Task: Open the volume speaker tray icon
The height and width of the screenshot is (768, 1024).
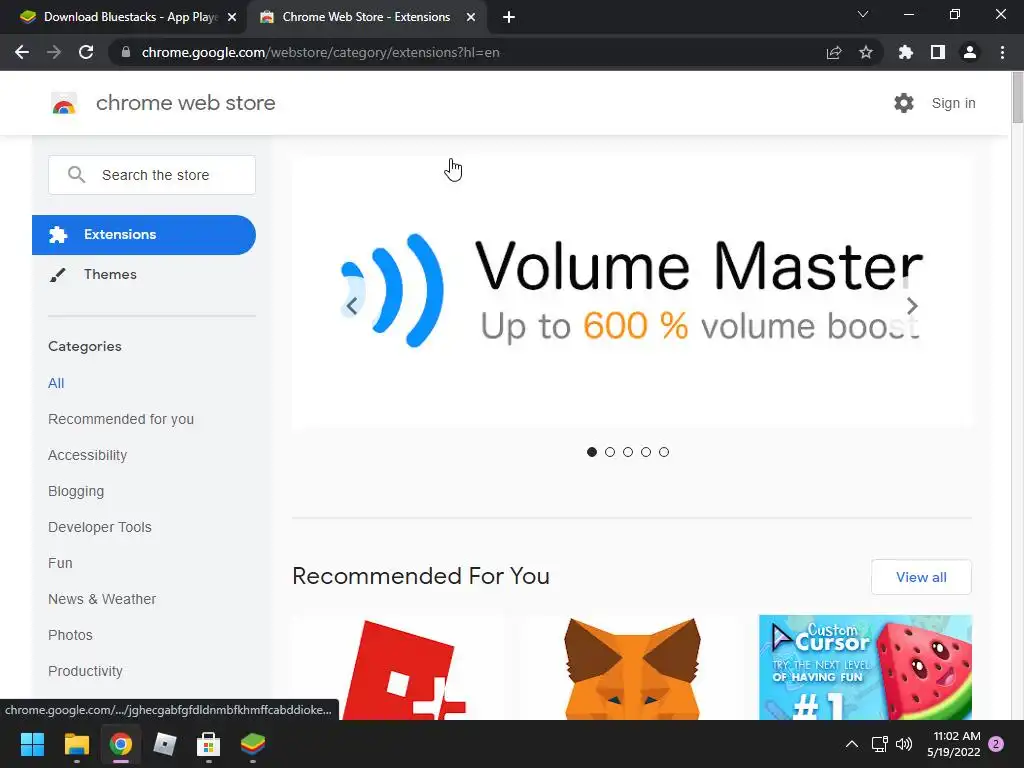Action: (904, 744)
